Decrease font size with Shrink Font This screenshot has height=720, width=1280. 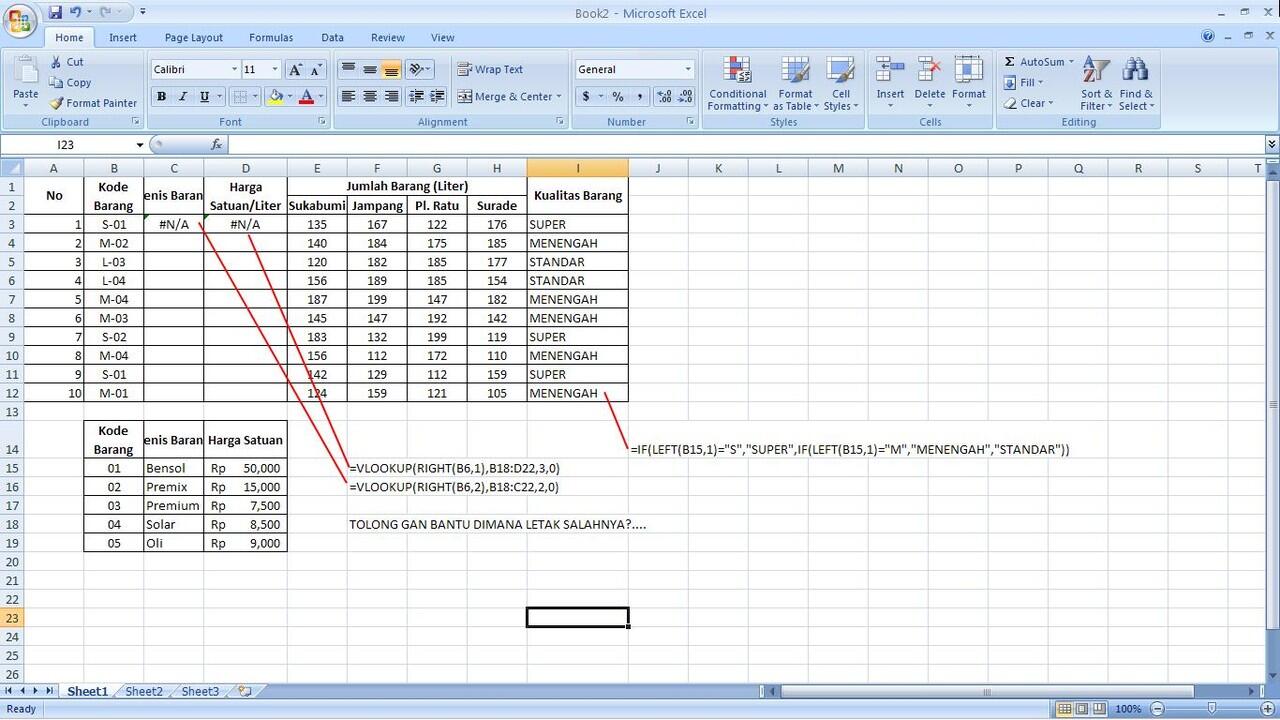click(316, 70)
